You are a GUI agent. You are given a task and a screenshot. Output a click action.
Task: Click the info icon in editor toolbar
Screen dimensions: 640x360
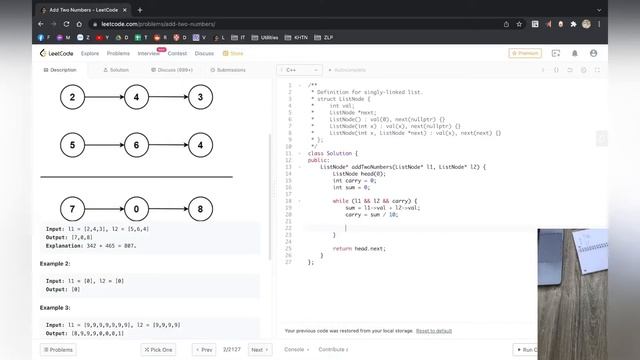[x=543, y=70]
